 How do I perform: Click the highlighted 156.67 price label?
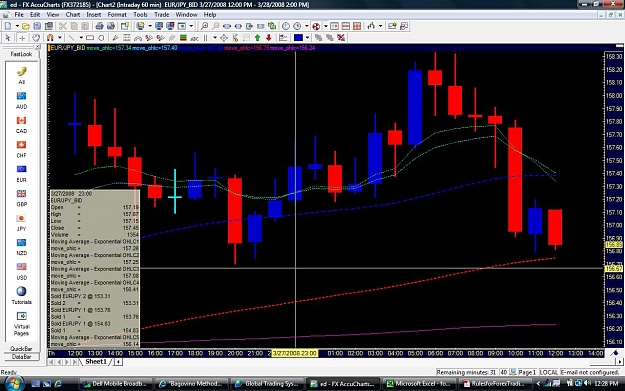614,269
